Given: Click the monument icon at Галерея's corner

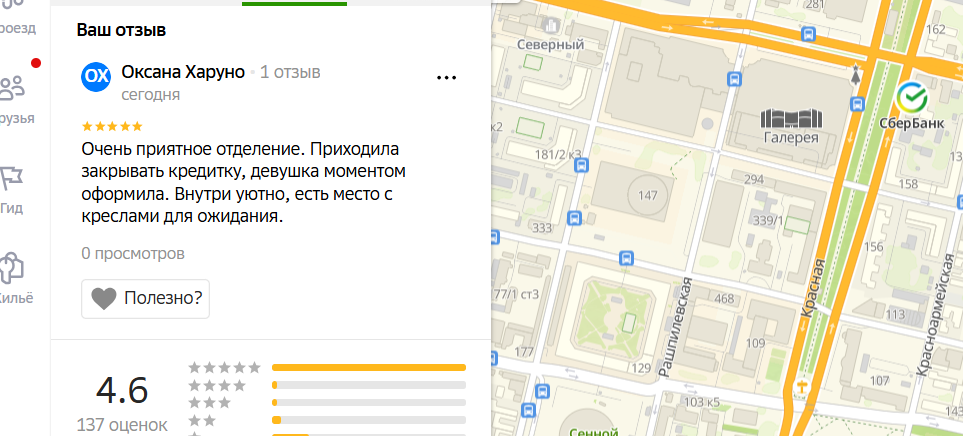Looking at the screenshot, I should click(856, 76).
